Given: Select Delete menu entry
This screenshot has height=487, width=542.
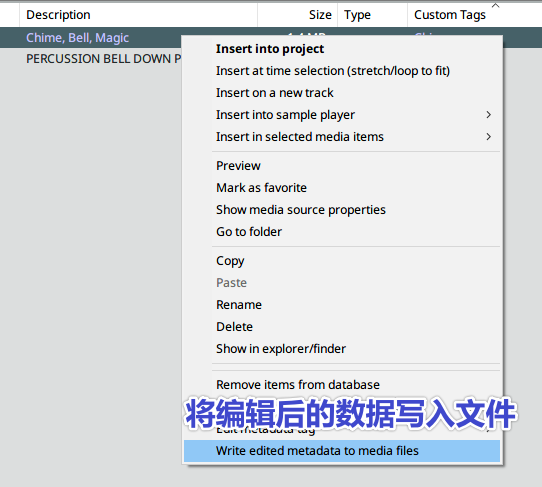Looking at the screenshot, I should click(x=342, y=327).
